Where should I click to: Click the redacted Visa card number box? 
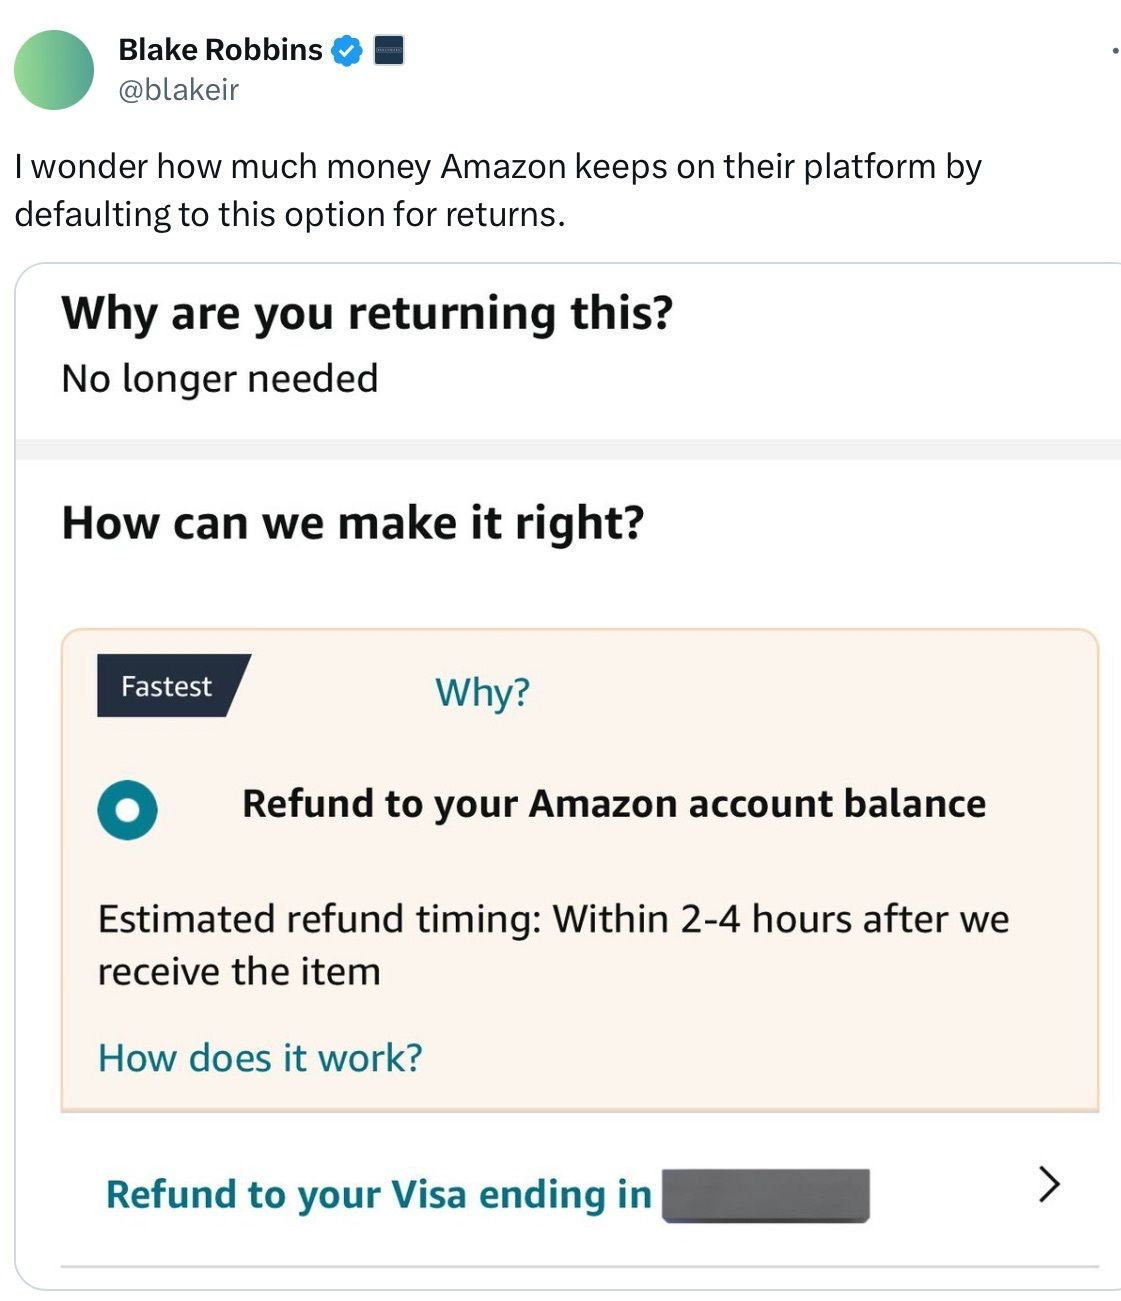click(766, 1195)
